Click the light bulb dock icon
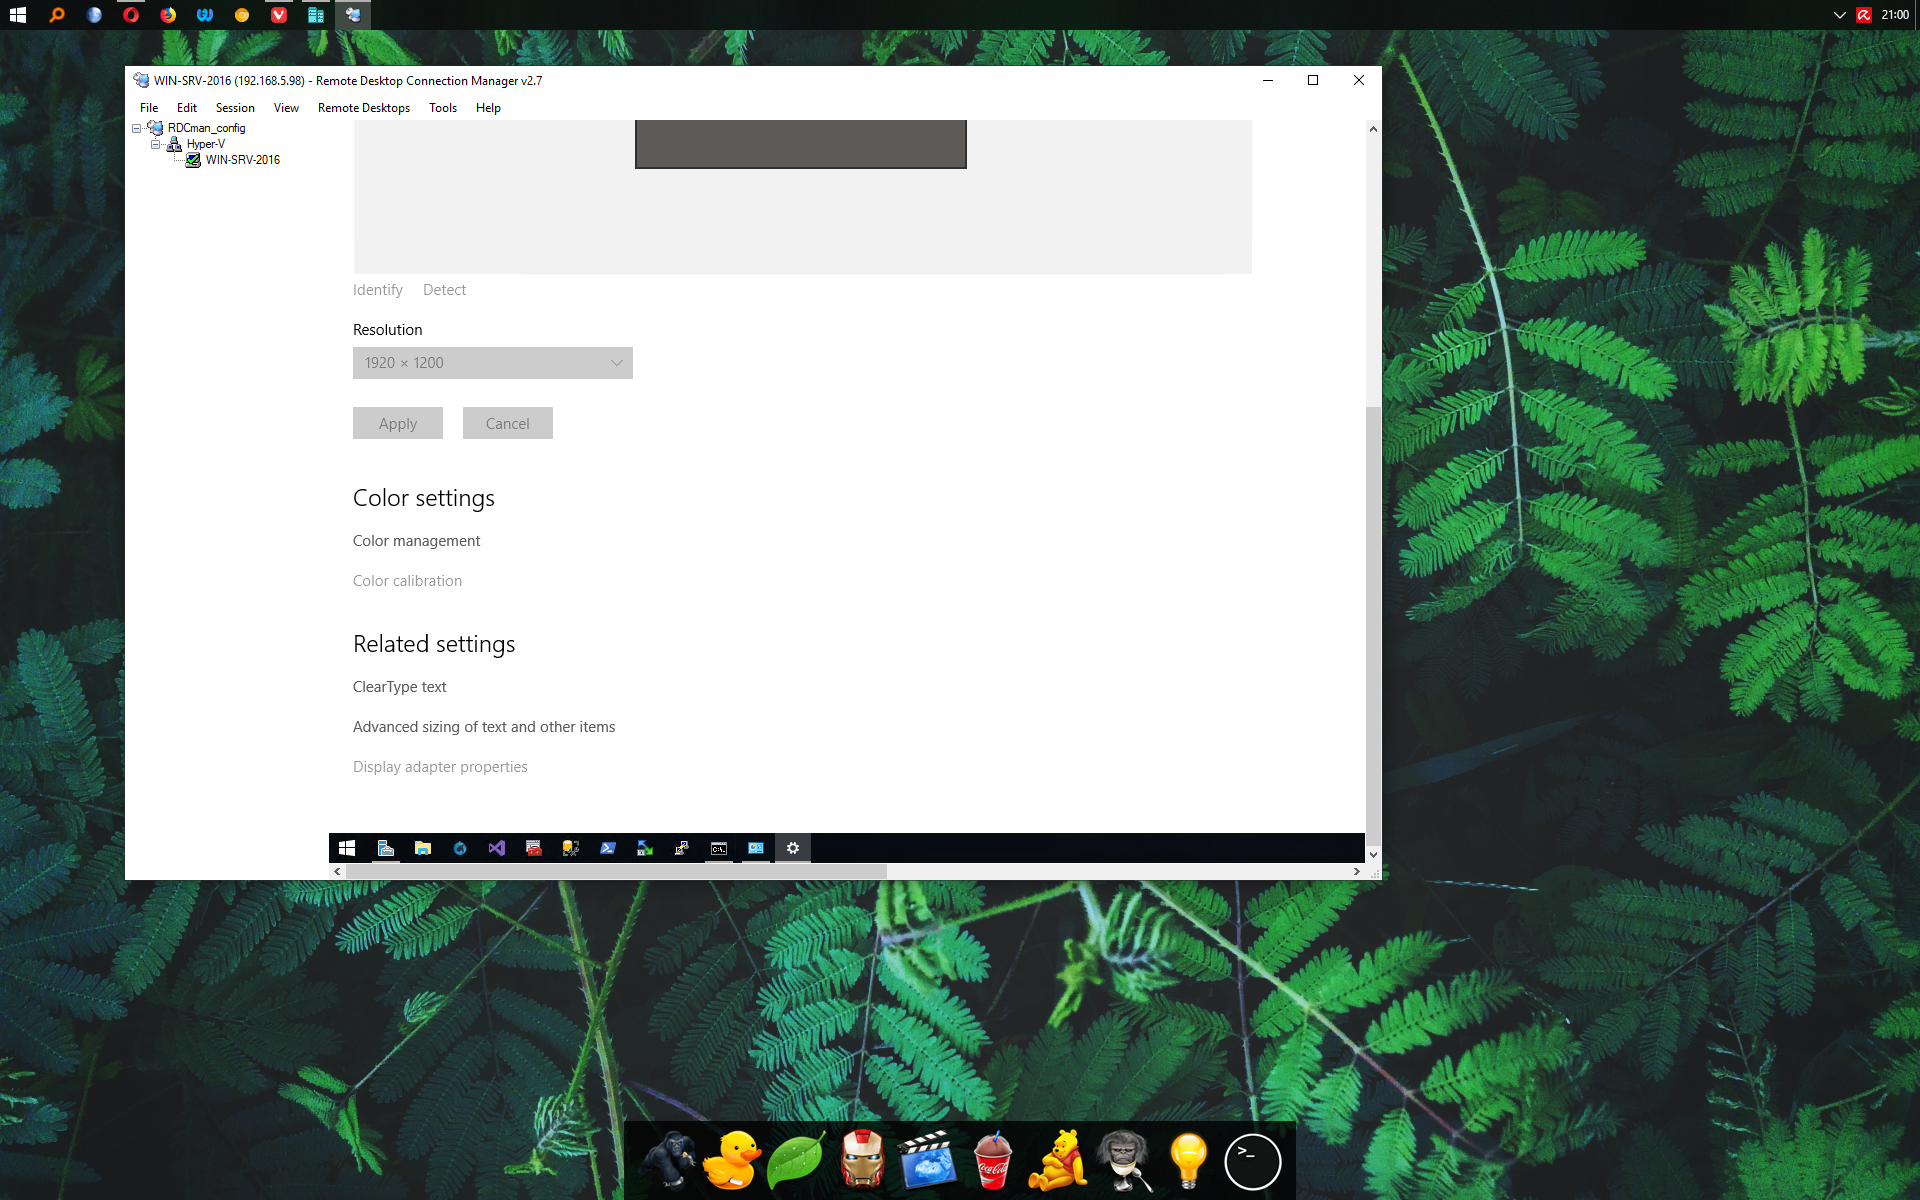Screen dimensions: 1920x1200 point(1188,1161)
